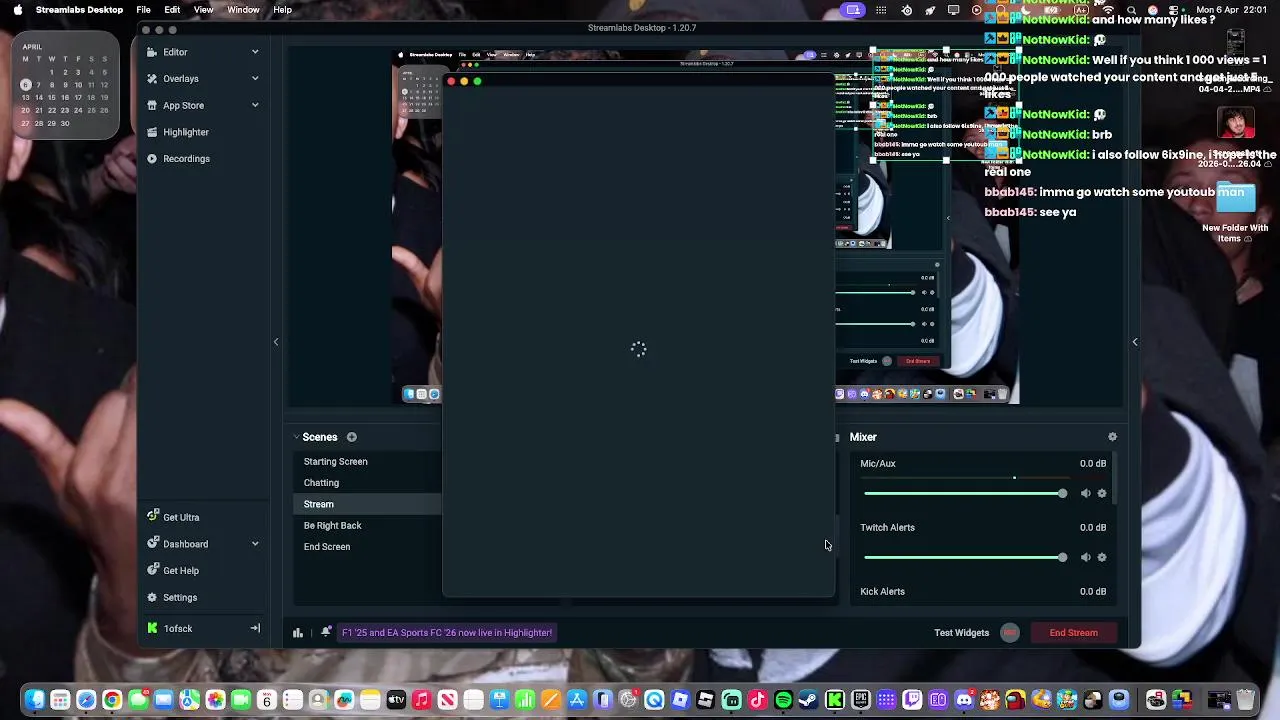Open Among Us from the Dock

(x=1015, y=700)
